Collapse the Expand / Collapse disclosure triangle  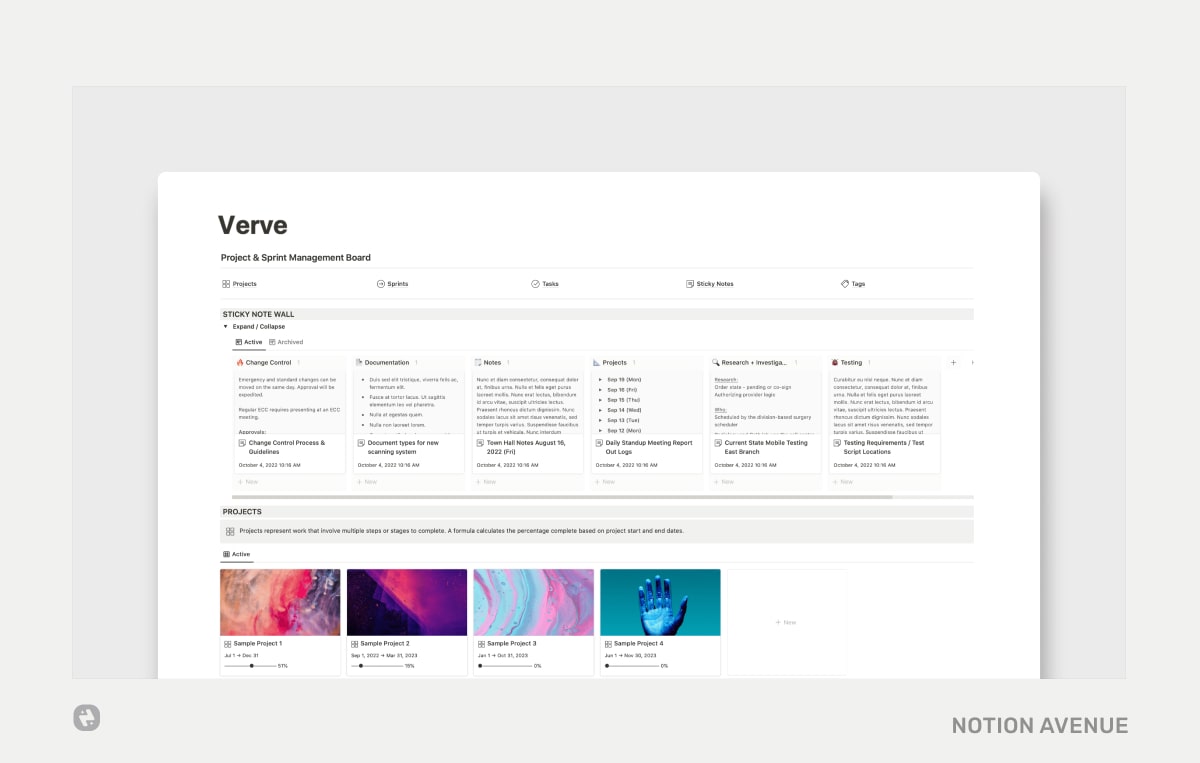pos(226,325)
